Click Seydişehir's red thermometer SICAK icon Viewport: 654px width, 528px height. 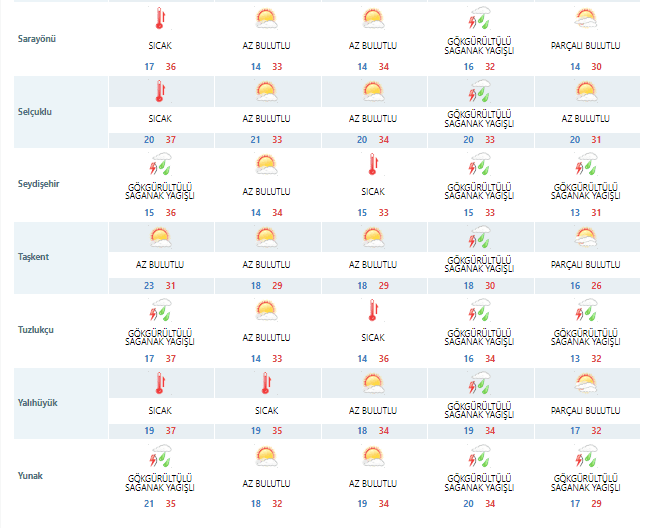pyautogui.click(x=372, y=164)
